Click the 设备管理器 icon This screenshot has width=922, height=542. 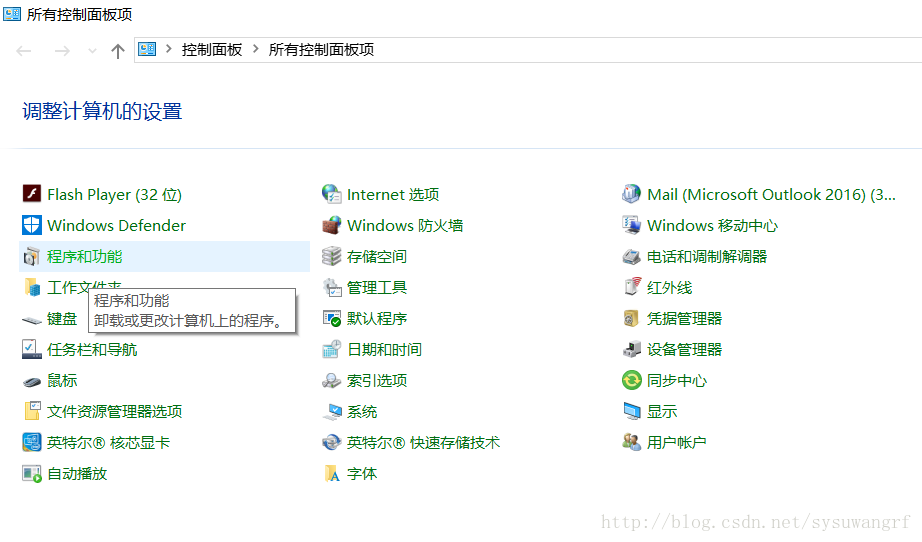click(x=632, y=349)
